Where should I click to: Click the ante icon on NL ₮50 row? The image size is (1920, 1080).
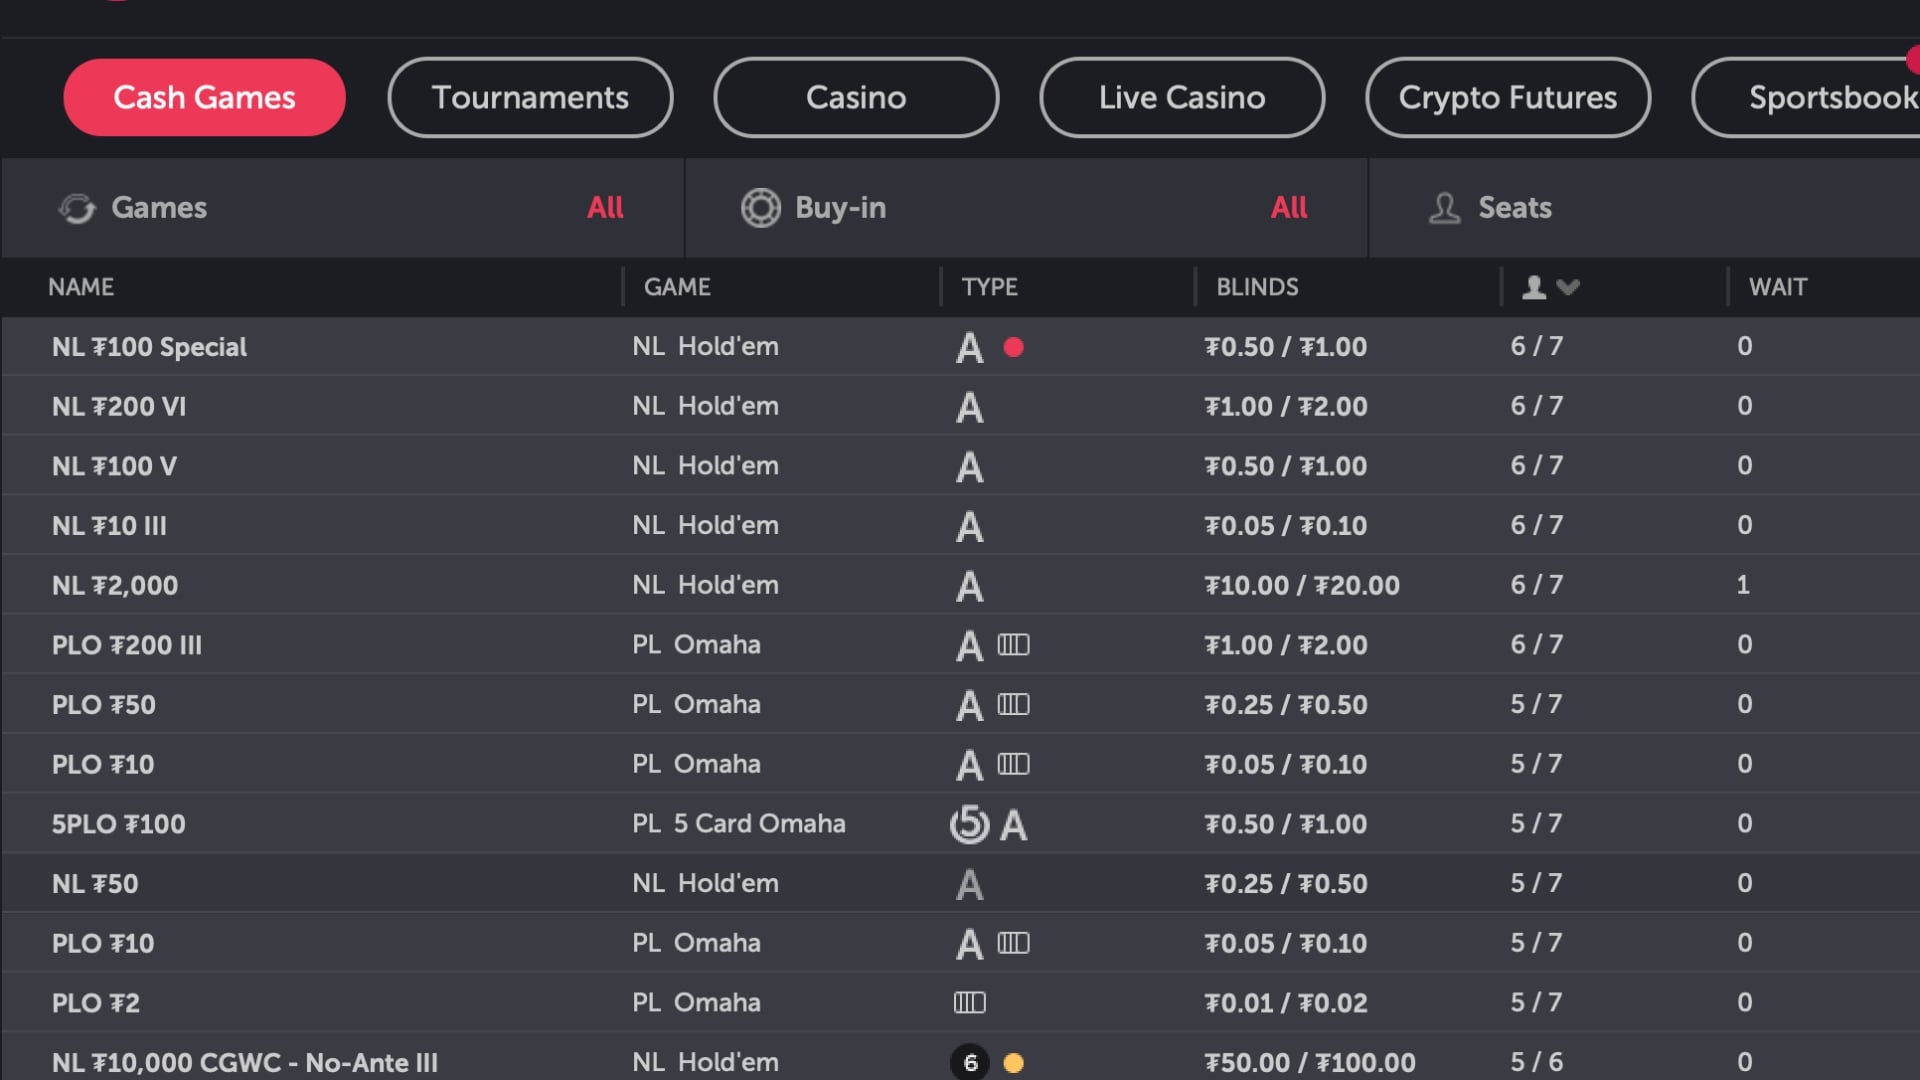click(969, 885)
